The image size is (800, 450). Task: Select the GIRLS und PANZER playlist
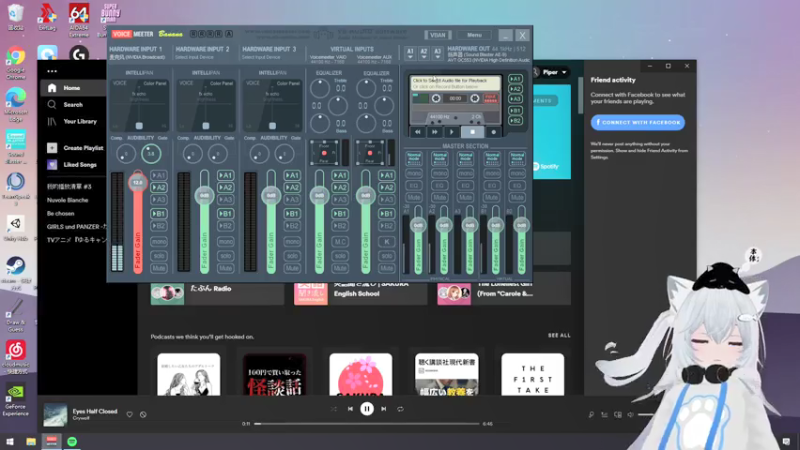coord(77,227)
